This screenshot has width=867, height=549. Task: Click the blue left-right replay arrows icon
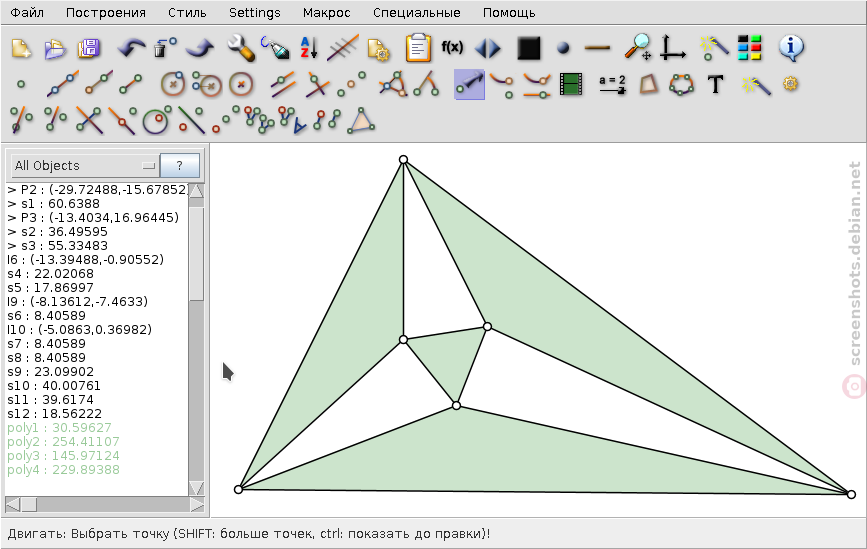[x=488, y=49]
